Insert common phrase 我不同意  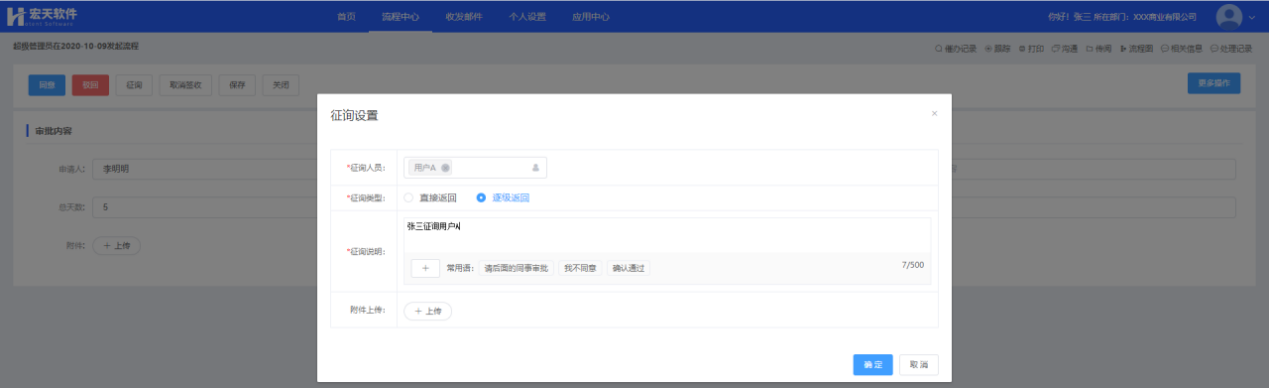click(580, 268)
